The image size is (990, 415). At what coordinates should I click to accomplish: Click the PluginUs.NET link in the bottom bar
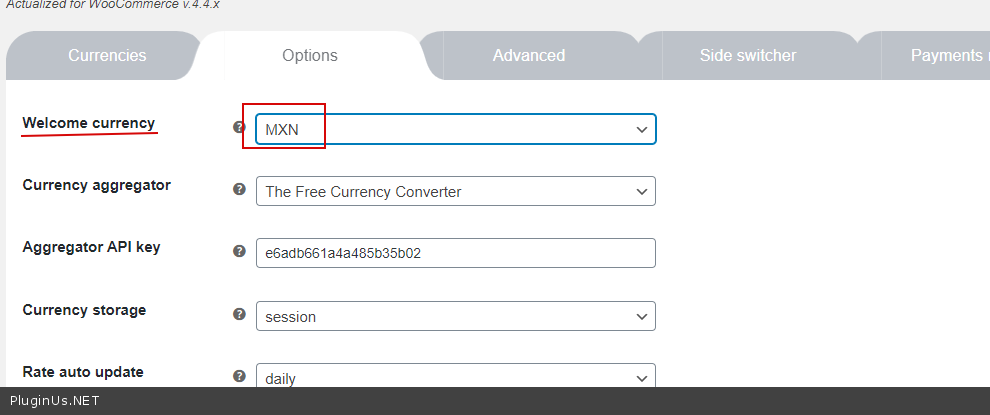pyautogui.click(x=54, y=401)
